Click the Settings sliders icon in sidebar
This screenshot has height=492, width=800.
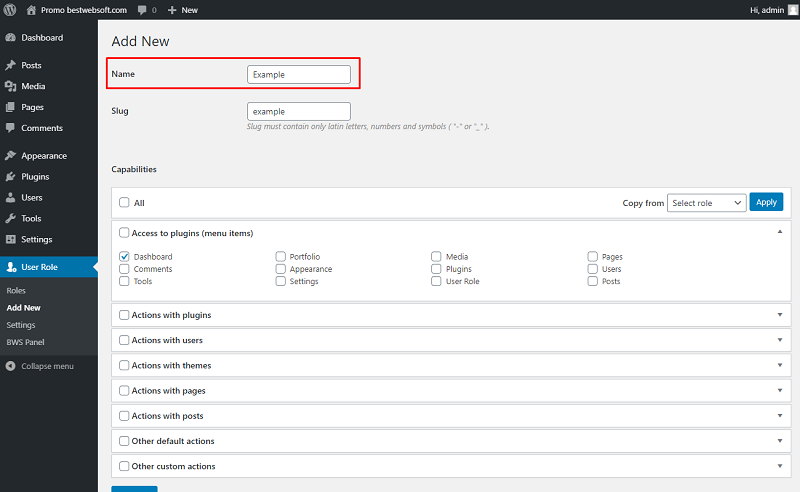[x=10, y=239]
